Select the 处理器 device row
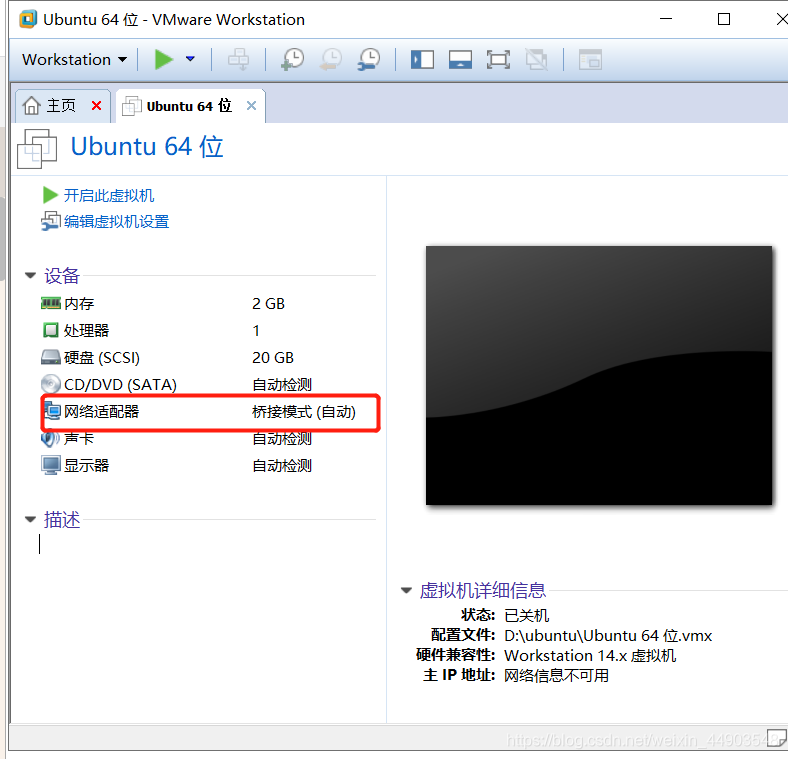Image resolution: width=788 pixels, height=759 pixels. tap(208, 331)
